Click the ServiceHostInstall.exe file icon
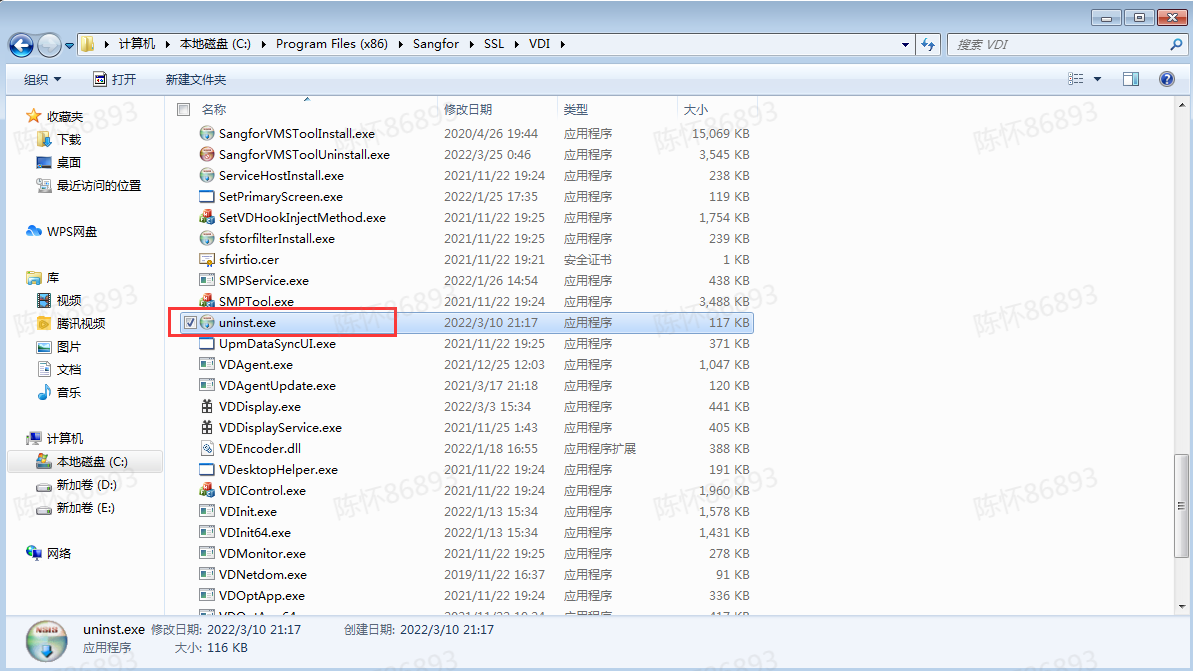This screenshot has width=1193, height=671. 207,175
